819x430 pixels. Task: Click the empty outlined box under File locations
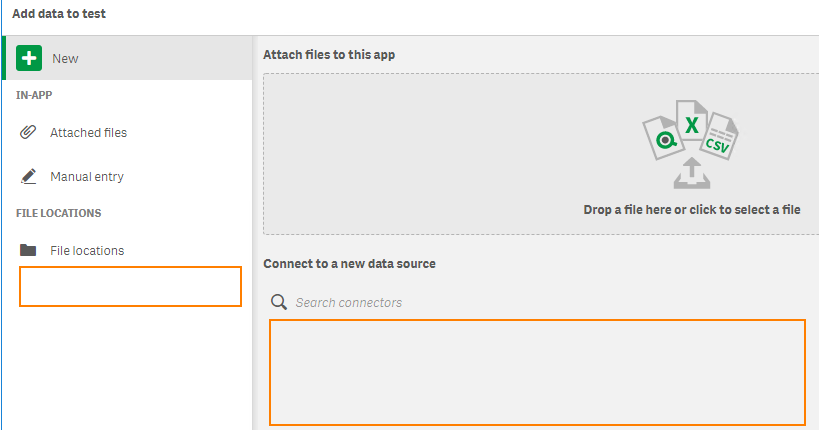(130, 286)
